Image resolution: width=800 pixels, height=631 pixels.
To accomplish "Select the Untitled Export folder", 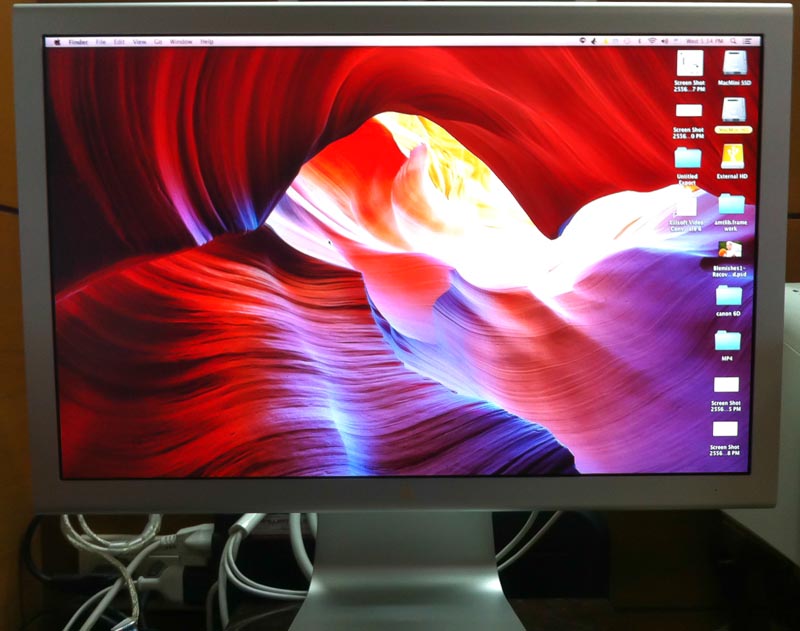I will point(688,159).
